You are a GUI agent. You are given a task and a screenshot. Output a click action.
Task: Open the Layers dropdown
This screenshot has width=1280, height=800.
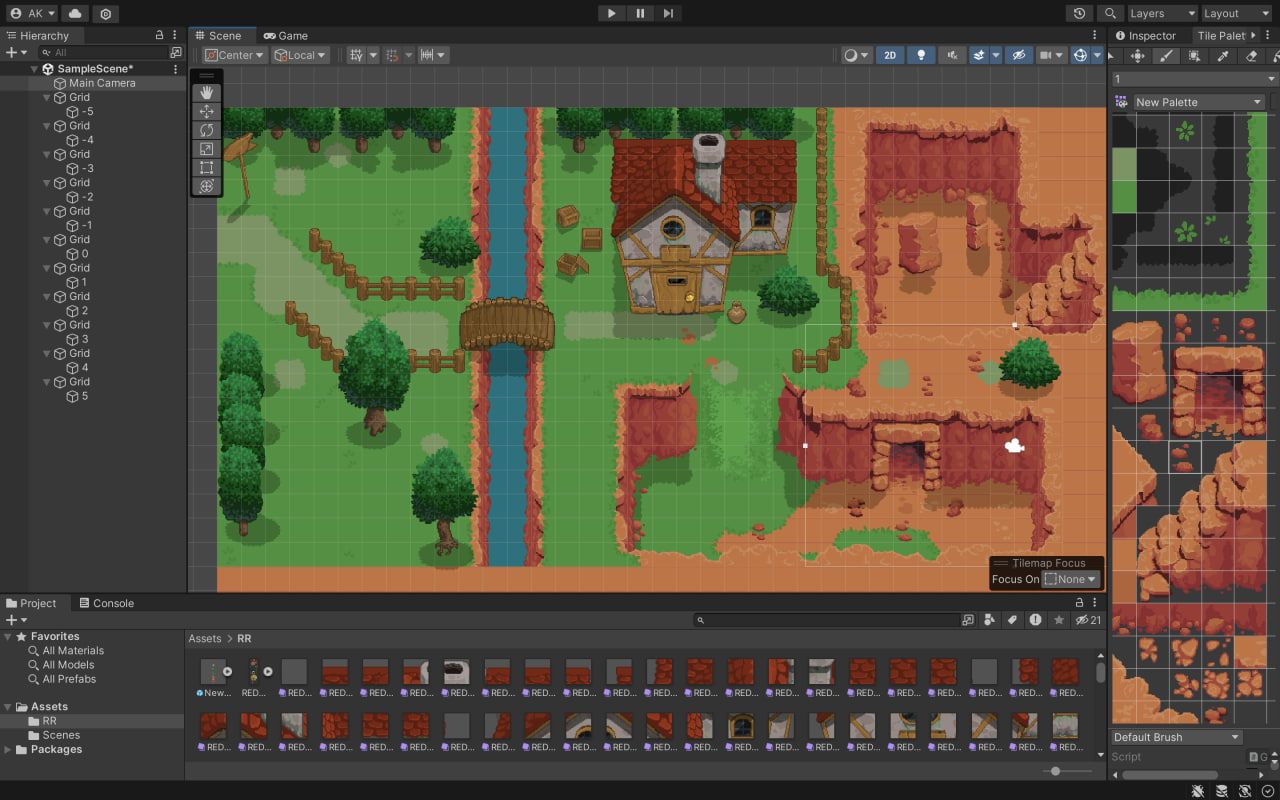pos(1161,13)
